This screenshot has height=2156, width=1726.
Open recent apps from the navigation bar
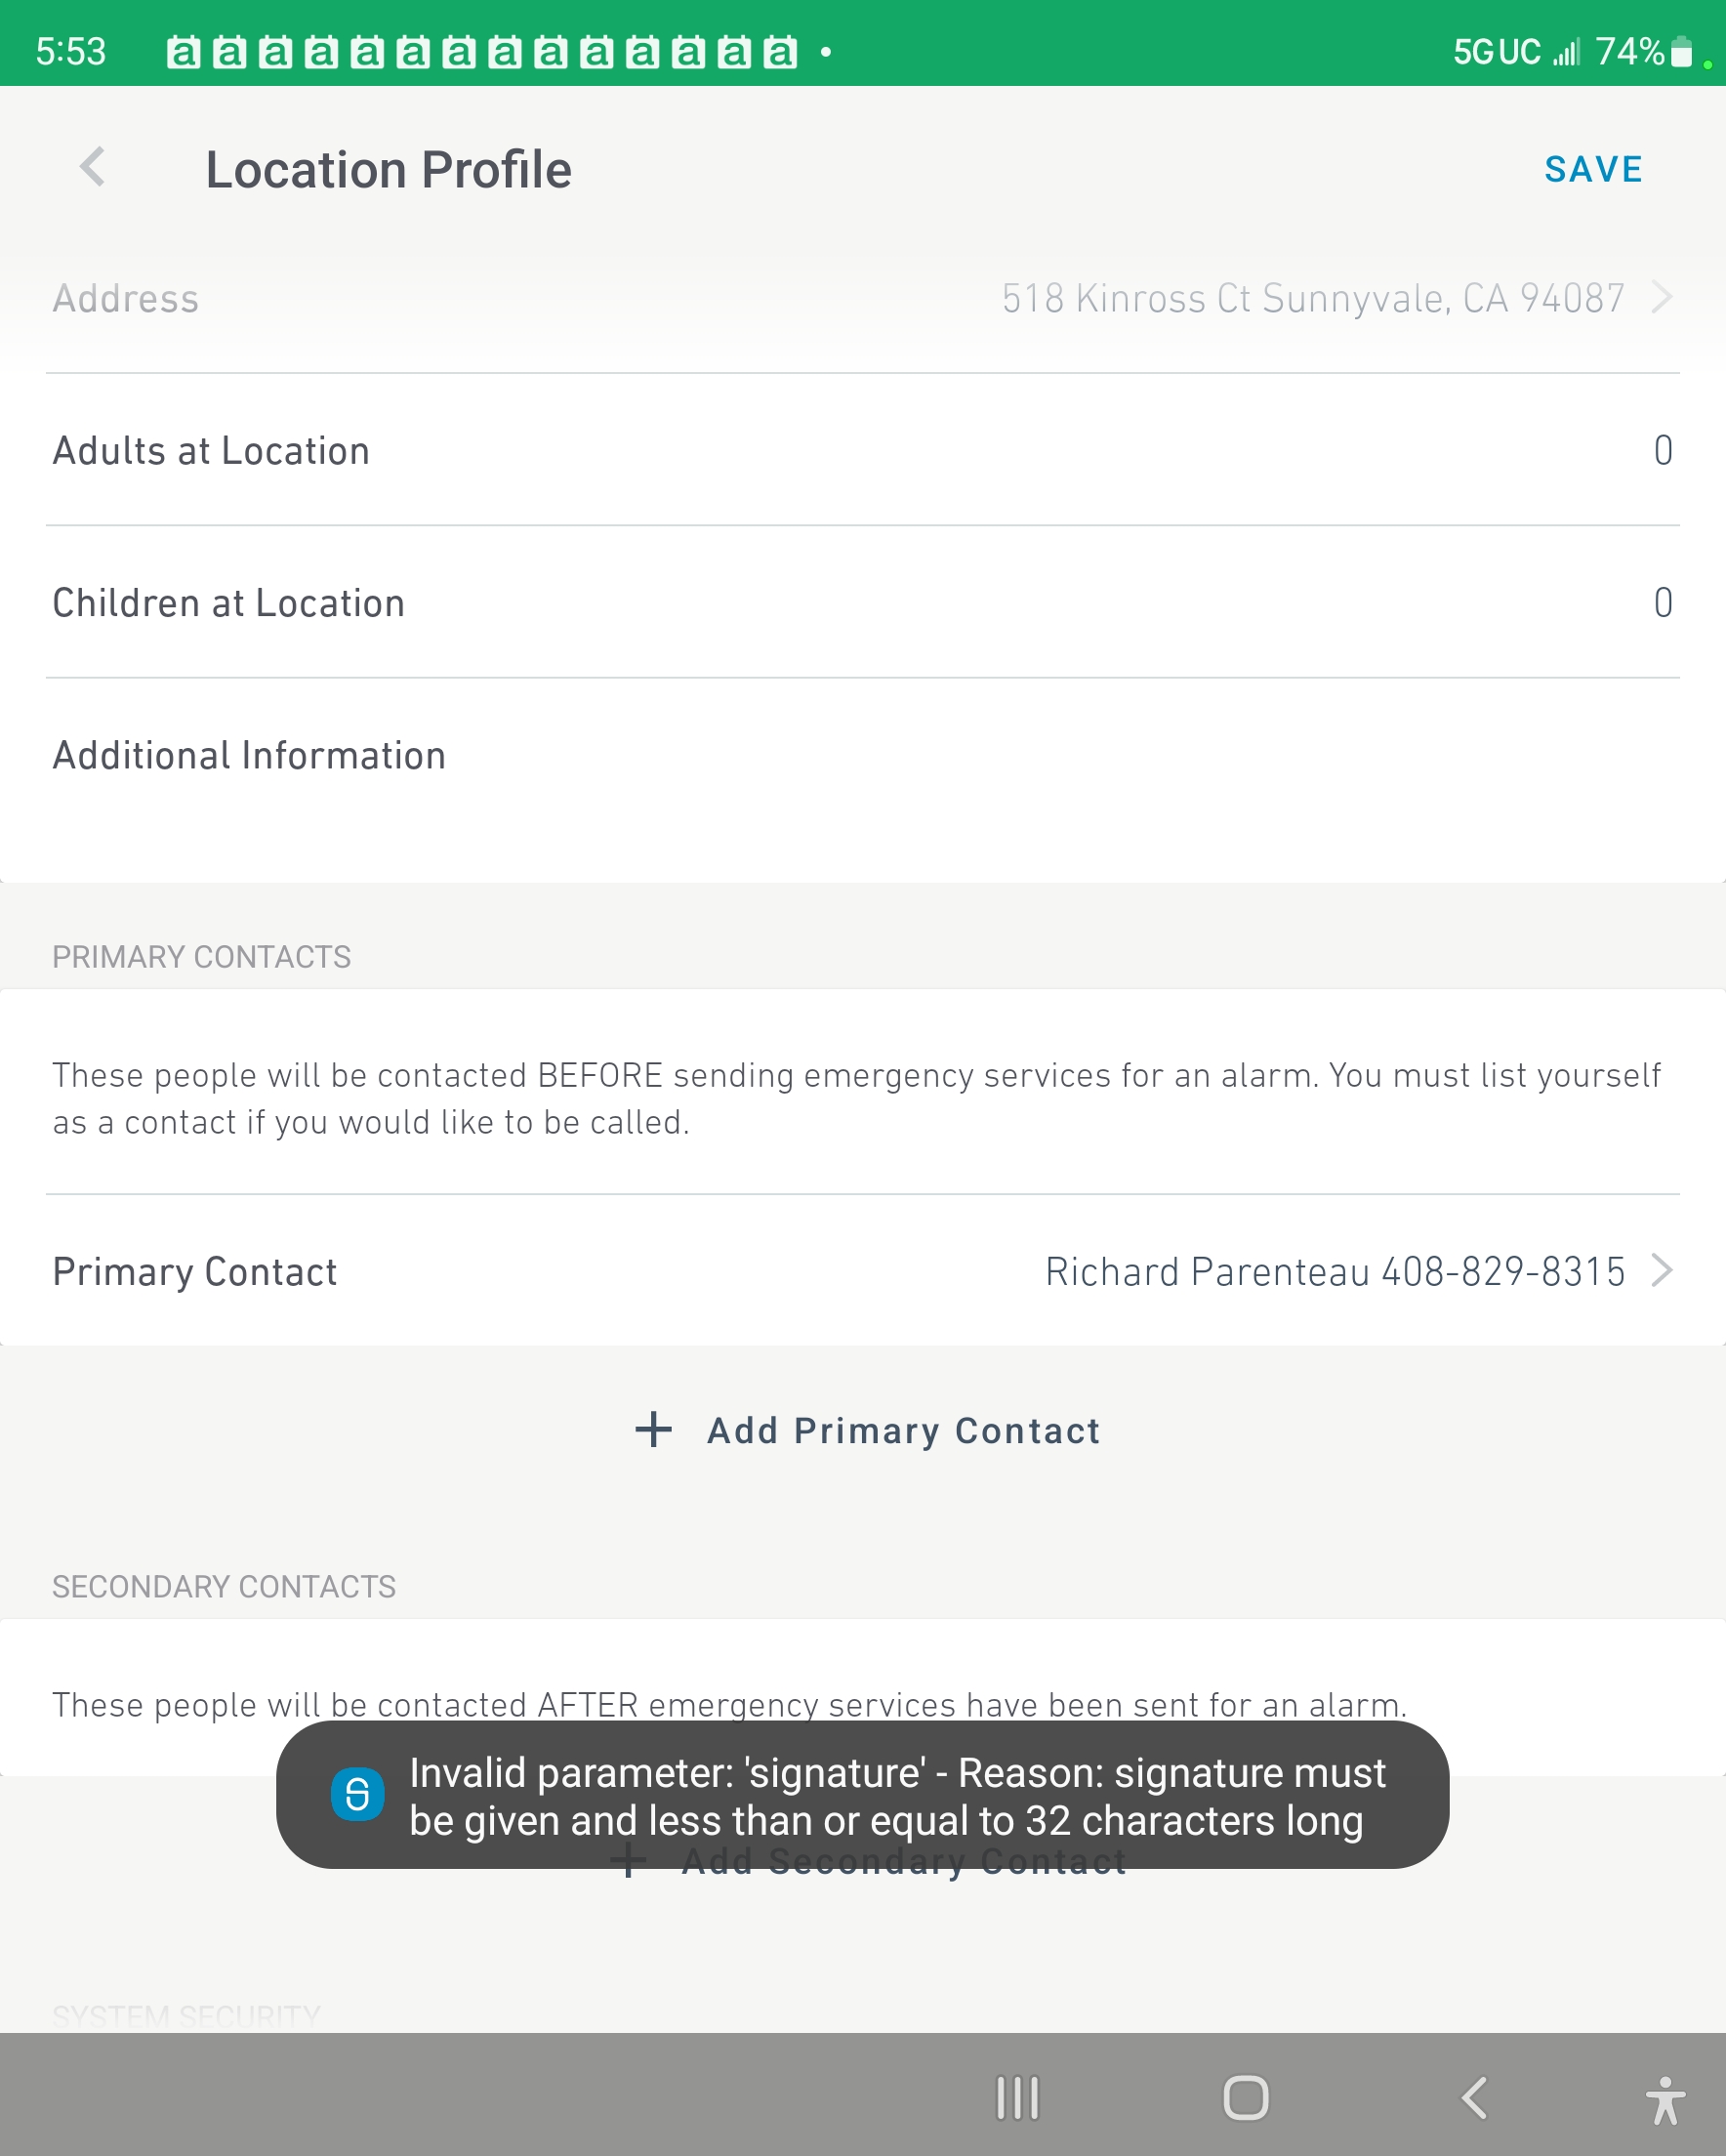1016,2100
